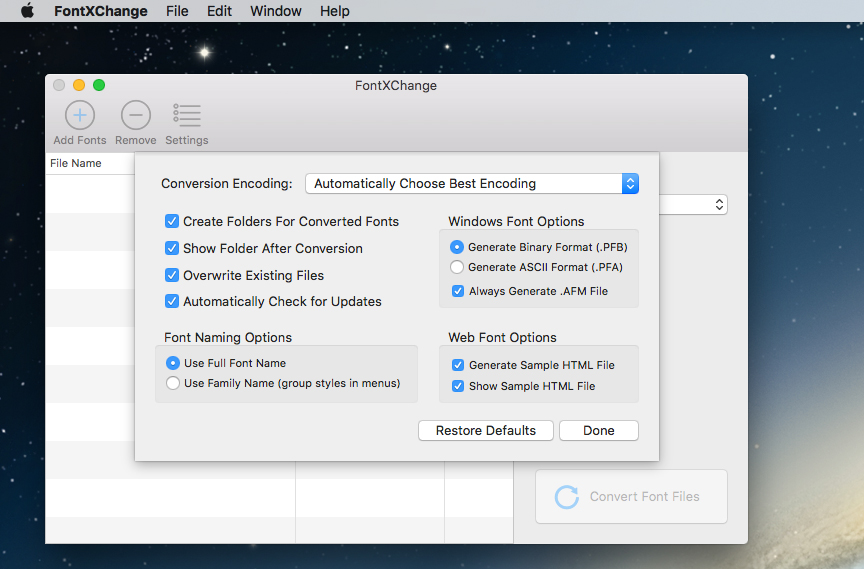Disable Overwrite Existing Files

[172, 275]
